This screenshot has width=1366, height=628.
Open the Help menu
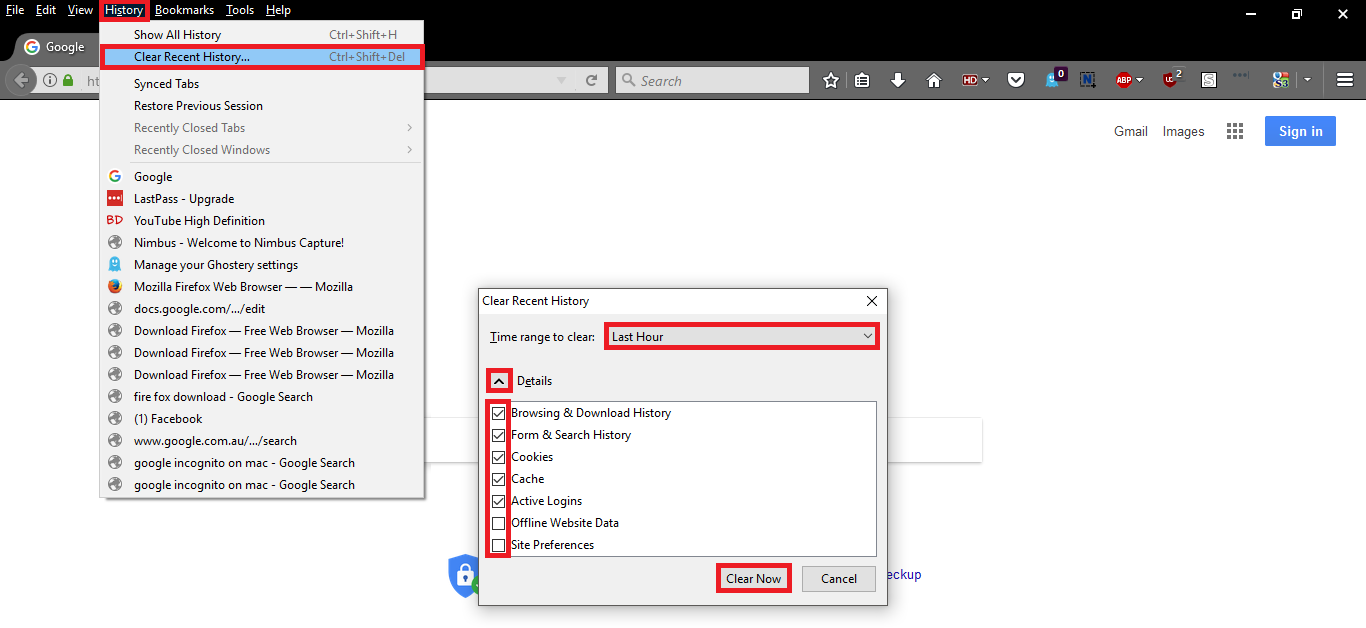click(x=278, y=10)
